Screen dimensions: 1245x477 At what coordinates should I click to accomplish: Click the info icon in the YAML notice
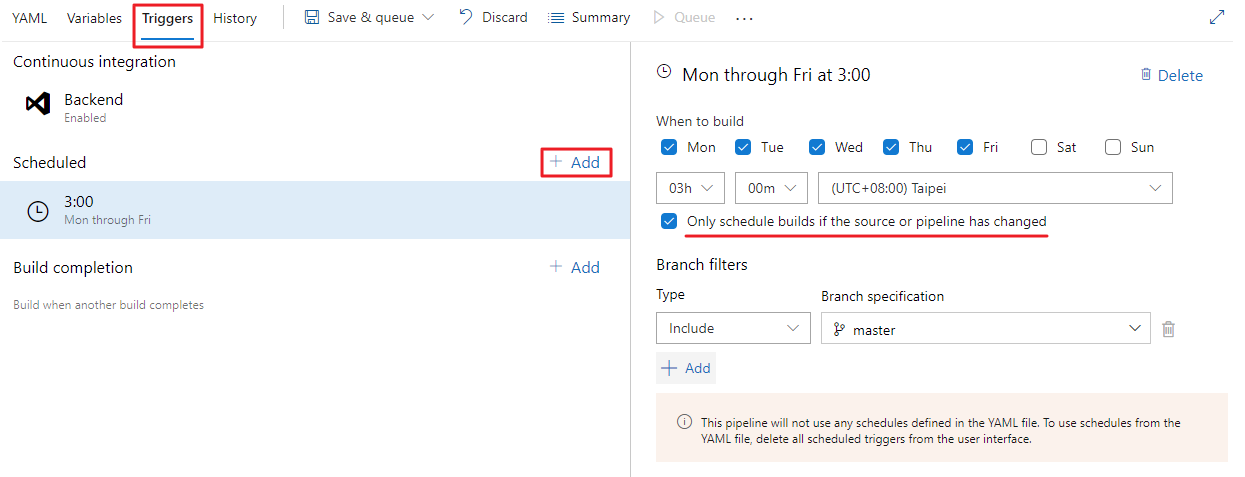pos(684,422)
